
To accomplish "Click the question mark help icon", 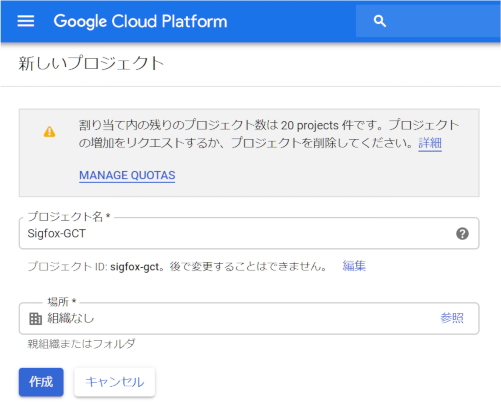I will tap(462, 233).
